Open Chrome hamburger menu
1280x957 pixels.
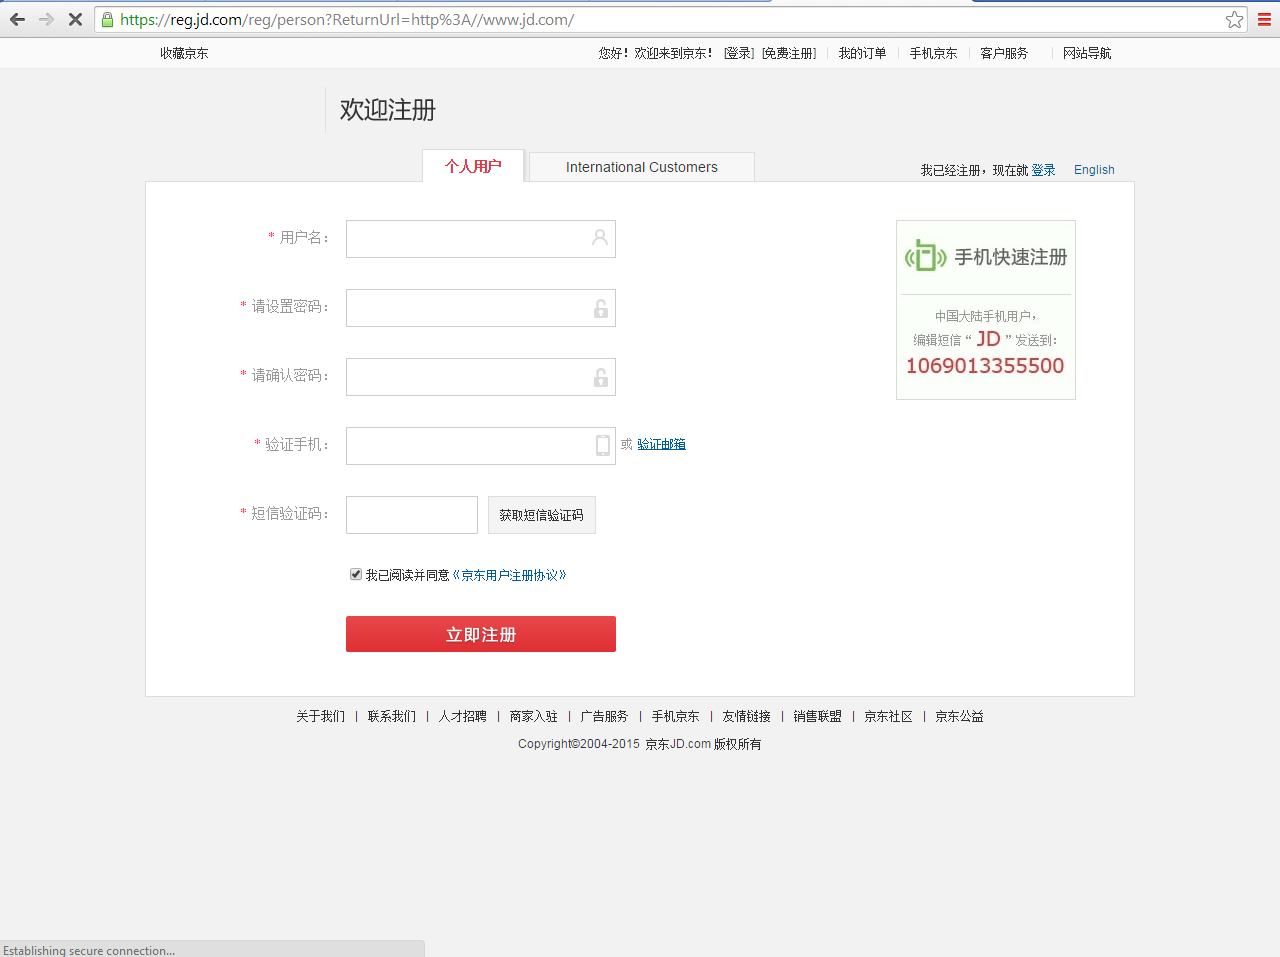click(x=1265, y=19)
